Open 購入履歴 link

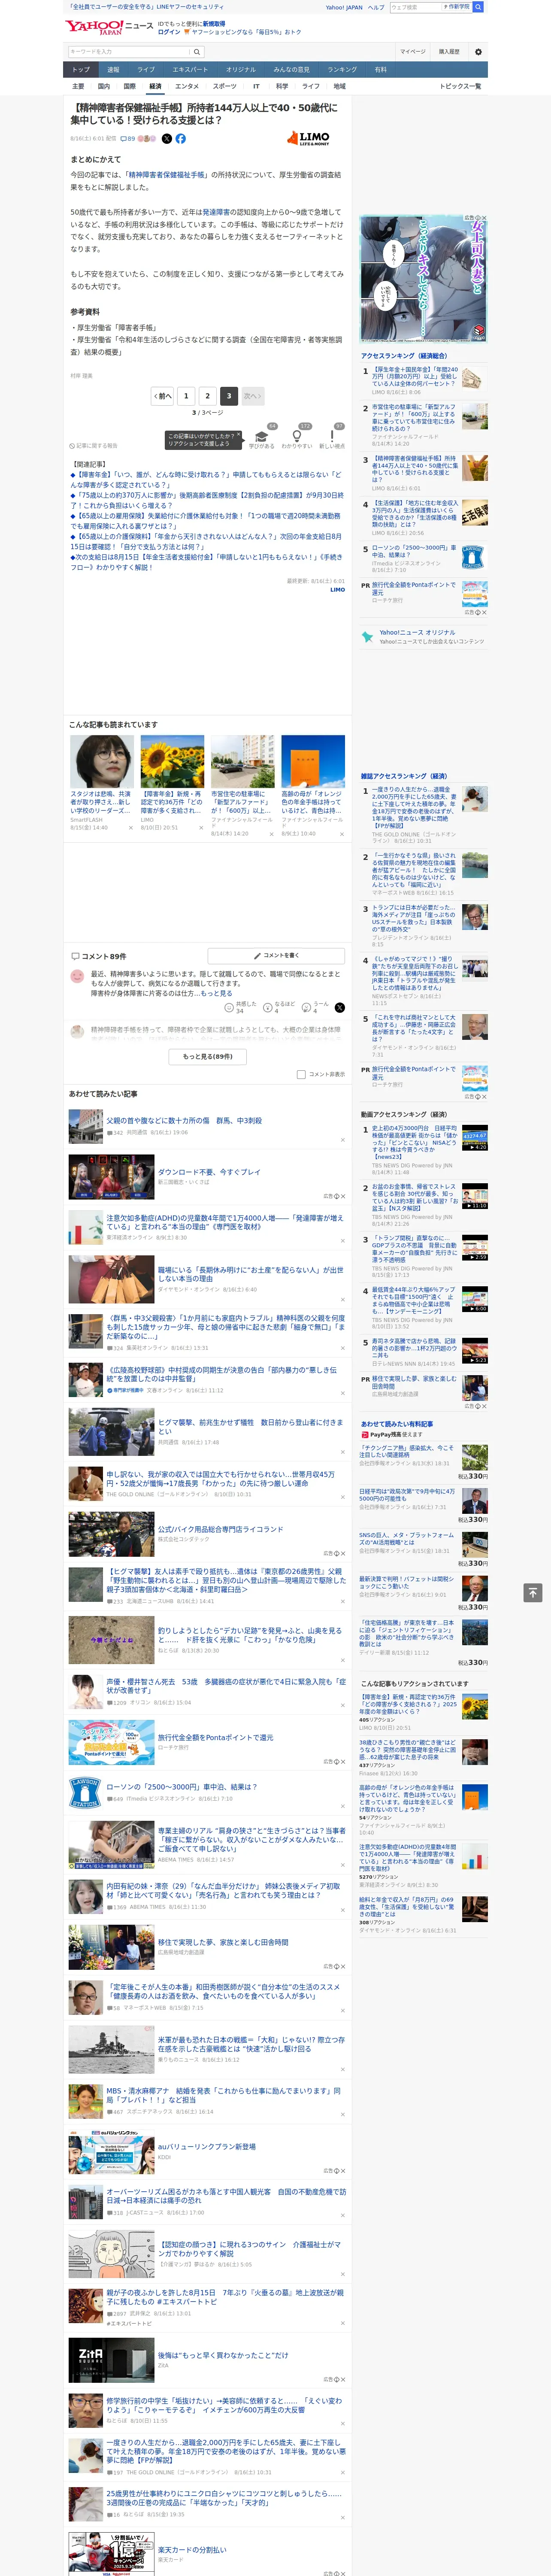449,52
